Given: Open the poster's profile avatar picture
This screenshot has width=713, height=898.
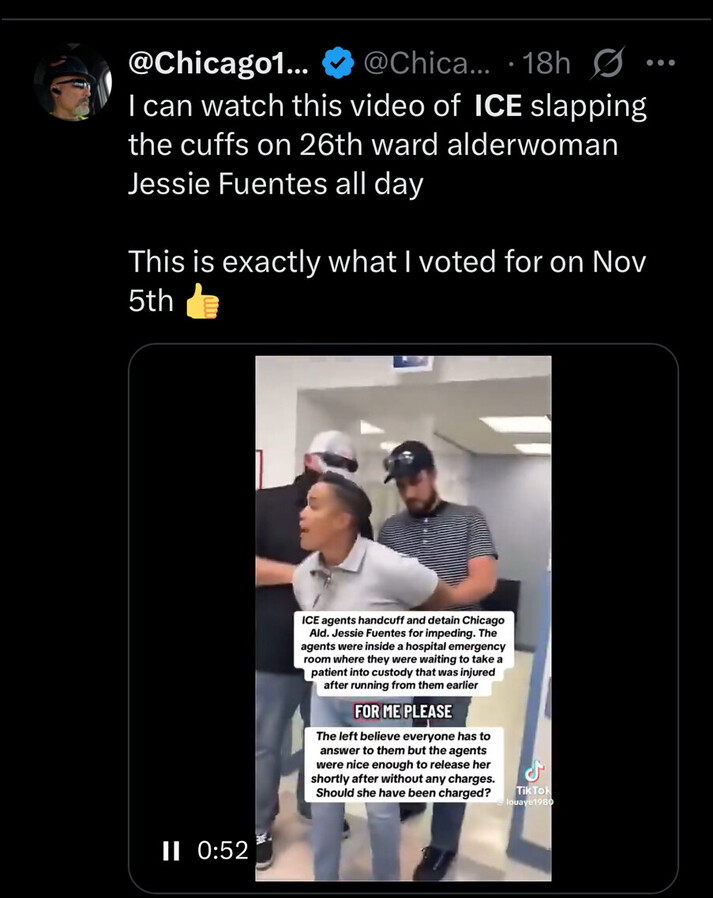Looking at the screenshot, I should 72,82.
